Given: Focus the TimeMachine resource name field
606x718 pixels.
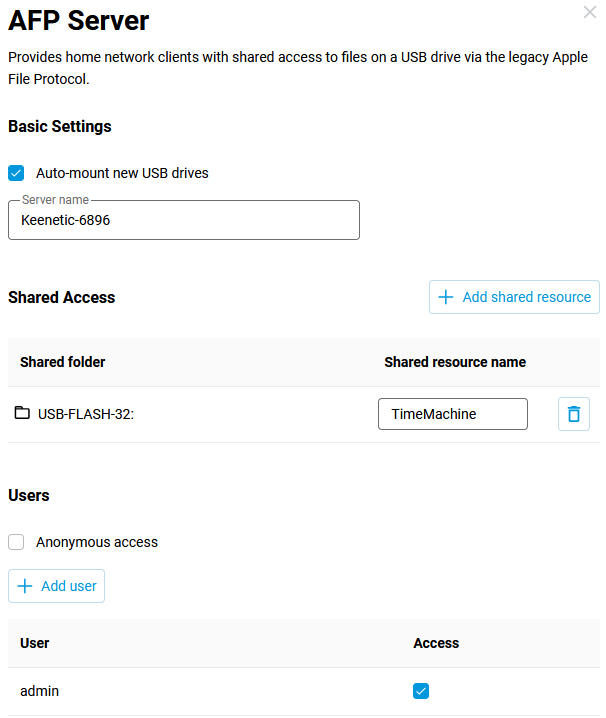Looking at the screenshot, I should coord(452,414).
